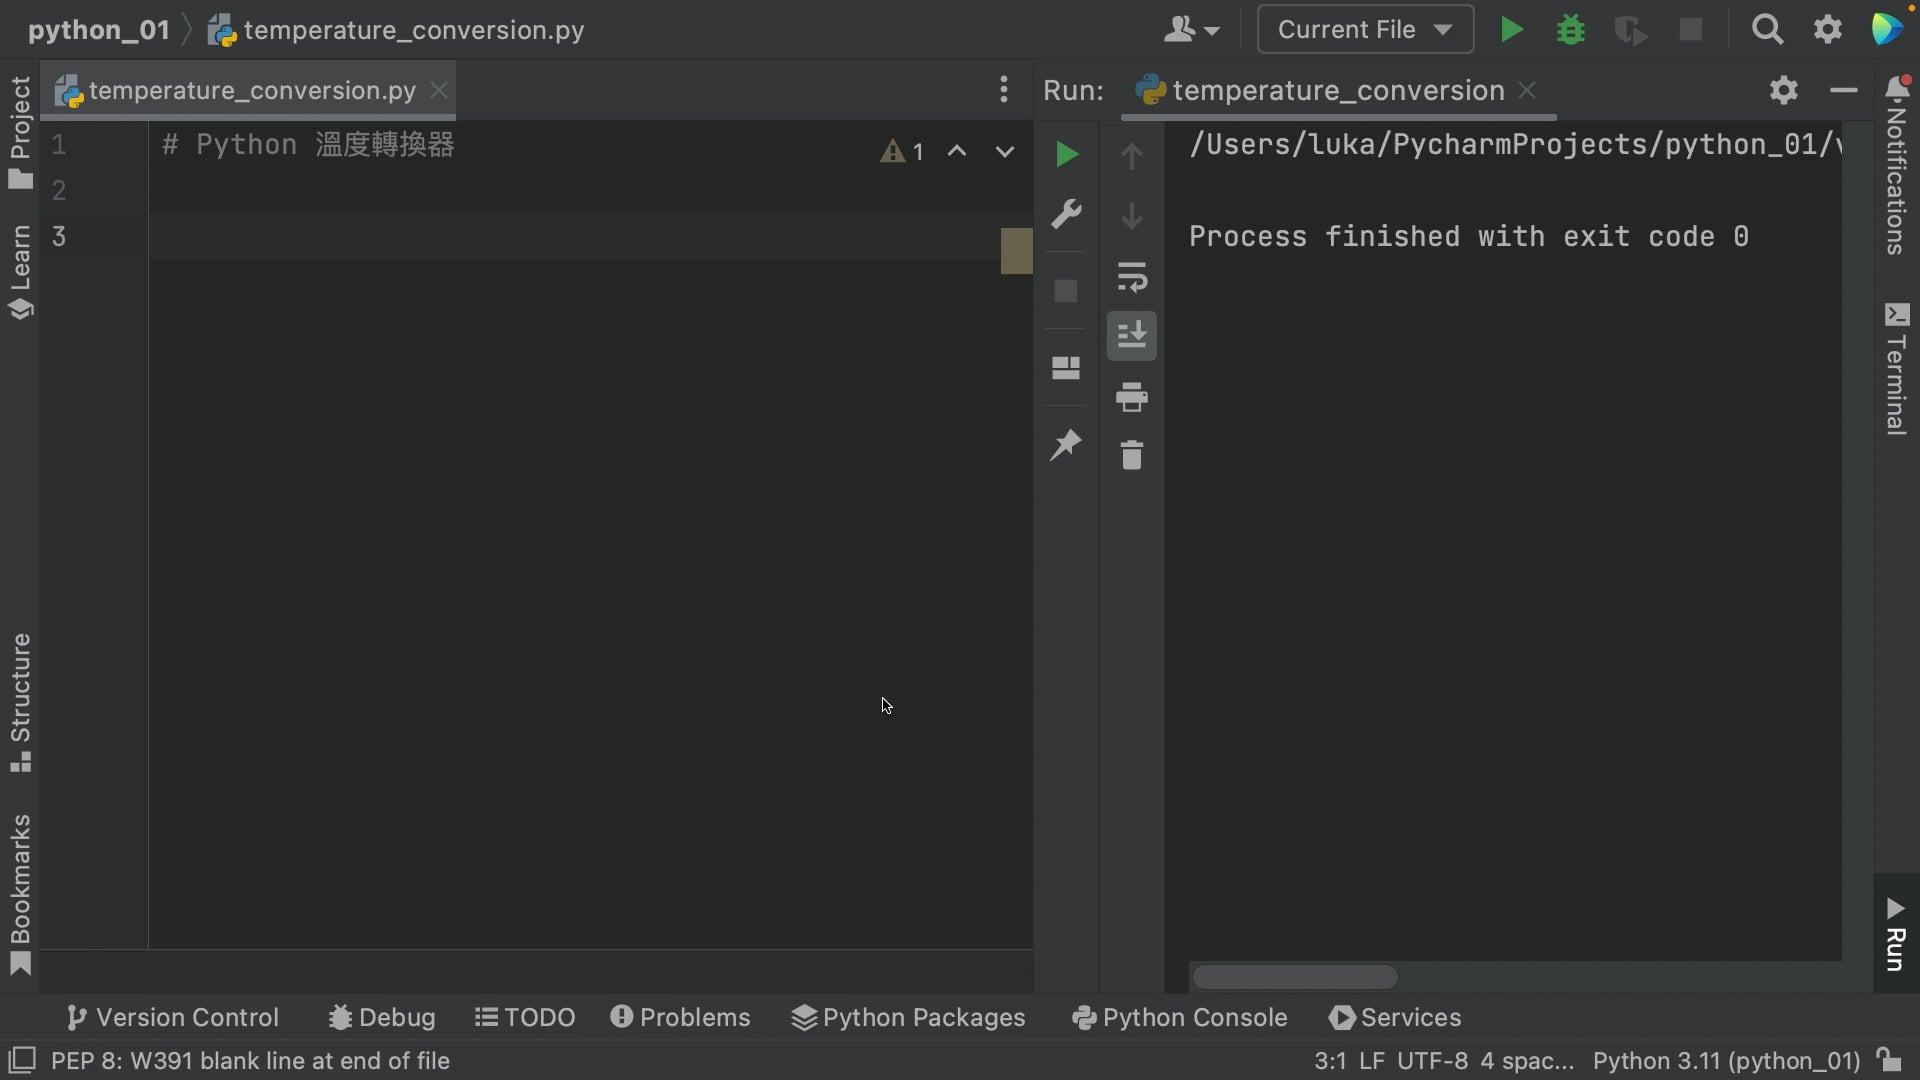The width and height of the screenshot is (1920, 1080).
Task: Select the temperature_conversion.py editor tab
Action: (251, 91)
